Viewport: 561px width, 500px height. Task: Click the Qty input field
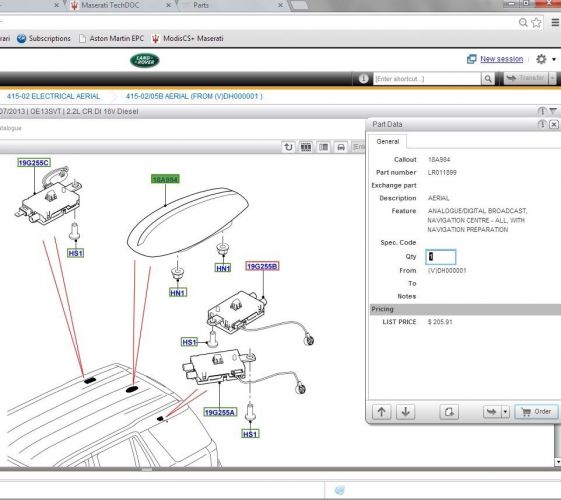(x=441, y=257)
